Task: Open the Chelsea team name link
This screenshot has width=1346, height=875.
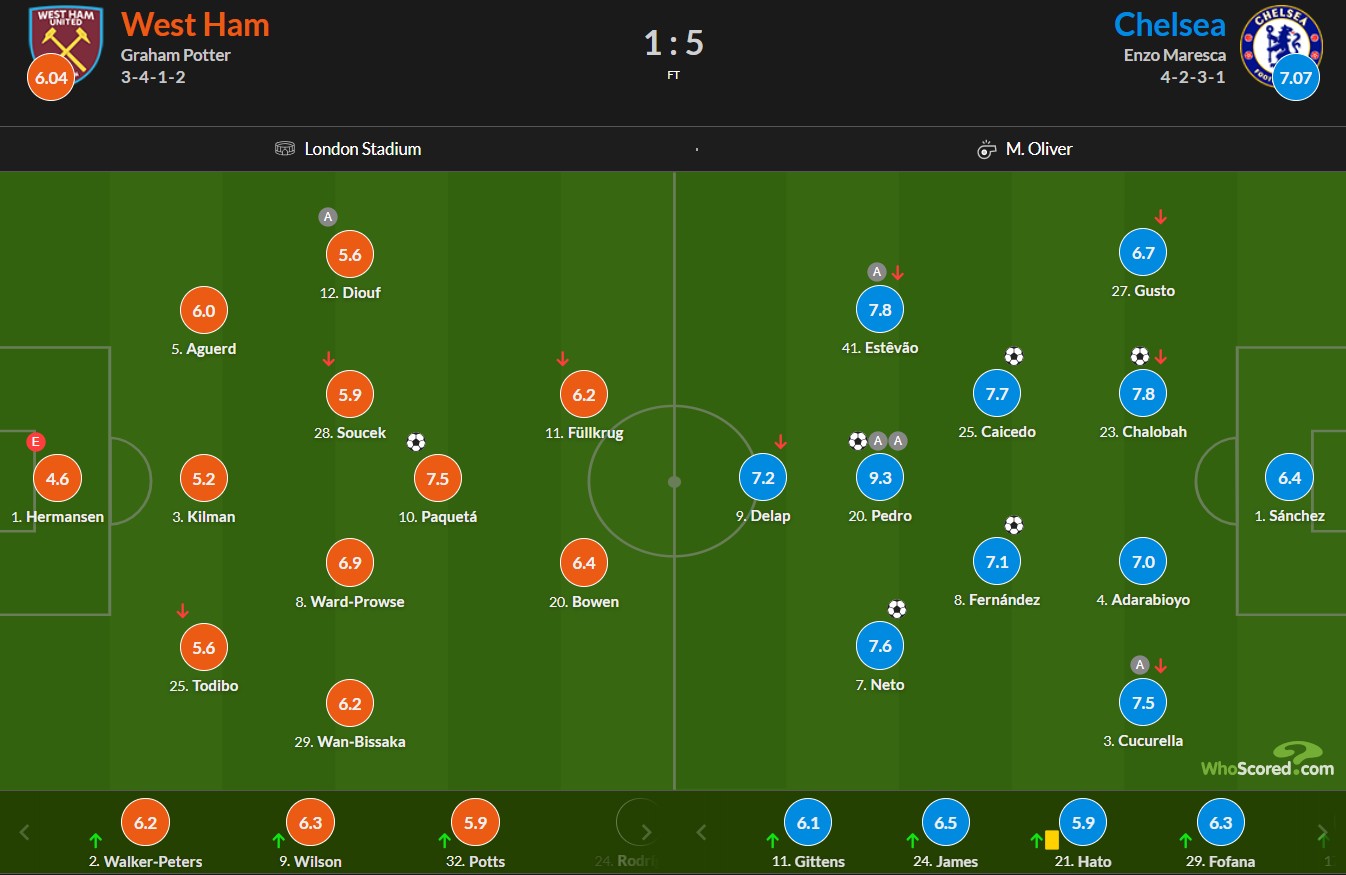Action: pos(1169,24)
